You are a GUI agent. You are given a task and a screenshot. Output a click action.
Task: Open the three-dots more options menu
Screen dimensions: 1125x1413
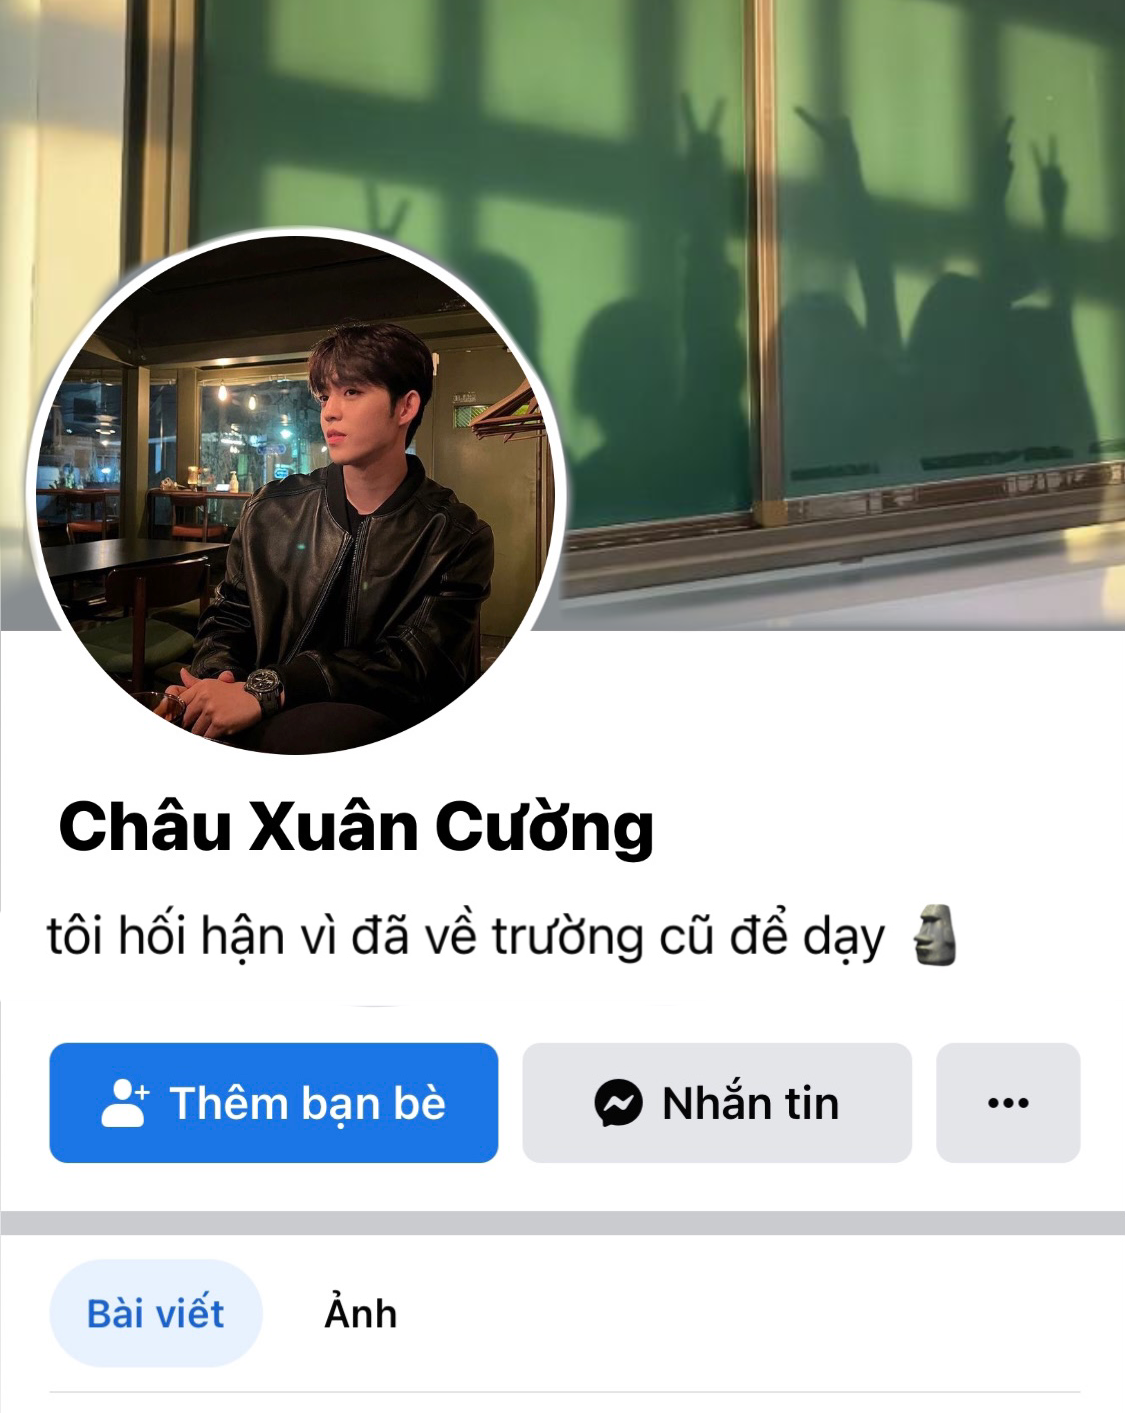(x=1008, y=1103)
